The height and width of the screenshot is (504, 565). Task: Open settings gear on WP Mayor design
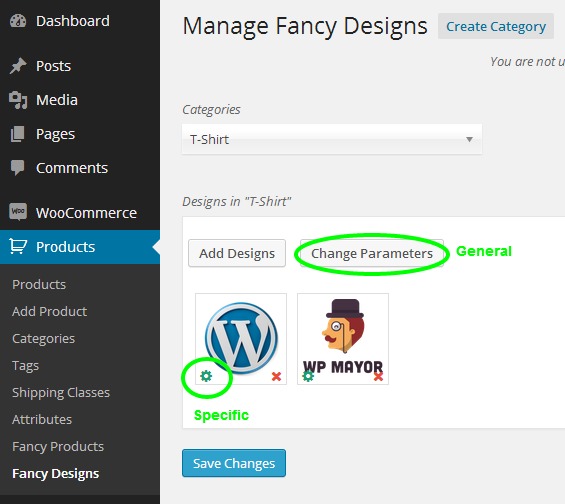click(x=308, y=376)
